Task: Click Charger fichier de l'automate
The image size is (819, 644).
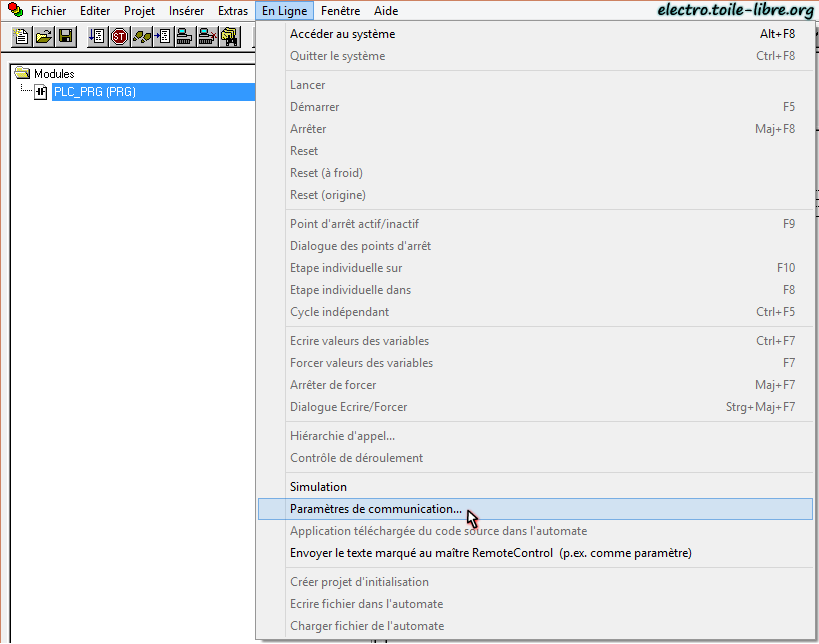Action: 535,625
